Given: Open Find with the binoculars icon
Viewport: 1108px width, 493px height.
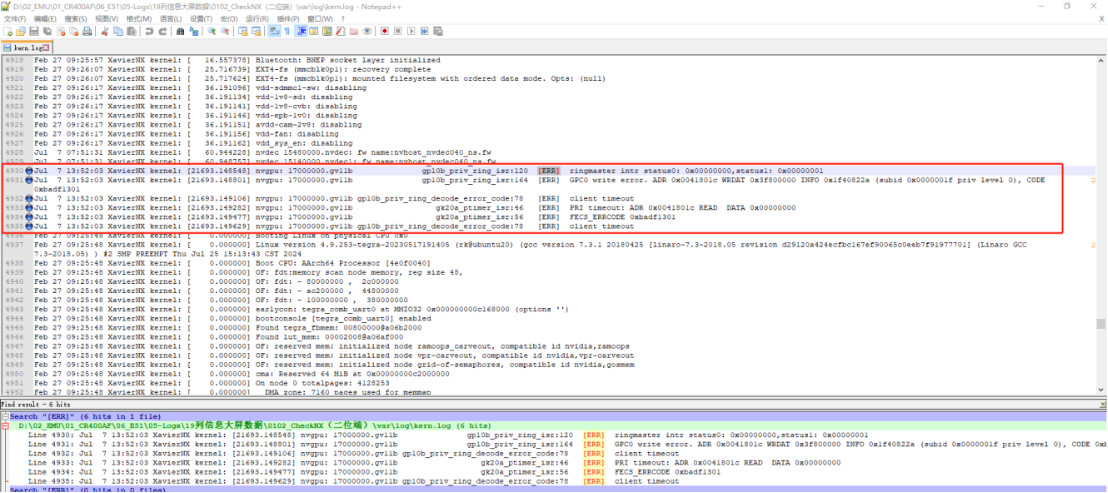Looking at the screenshot, I should [x=180, y=31].
